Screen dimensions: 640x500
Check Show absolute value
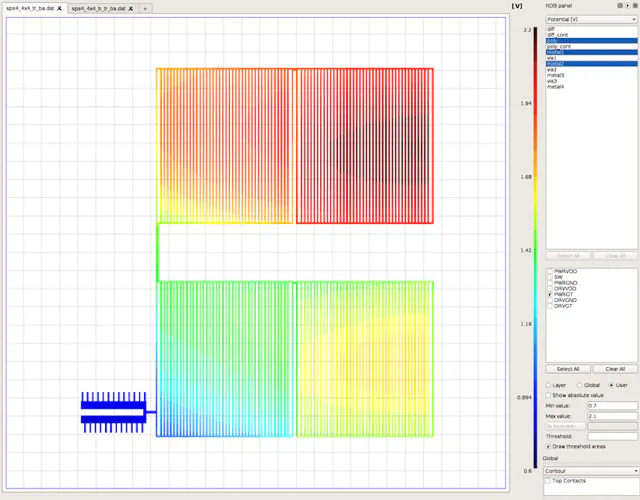[548, 395]
